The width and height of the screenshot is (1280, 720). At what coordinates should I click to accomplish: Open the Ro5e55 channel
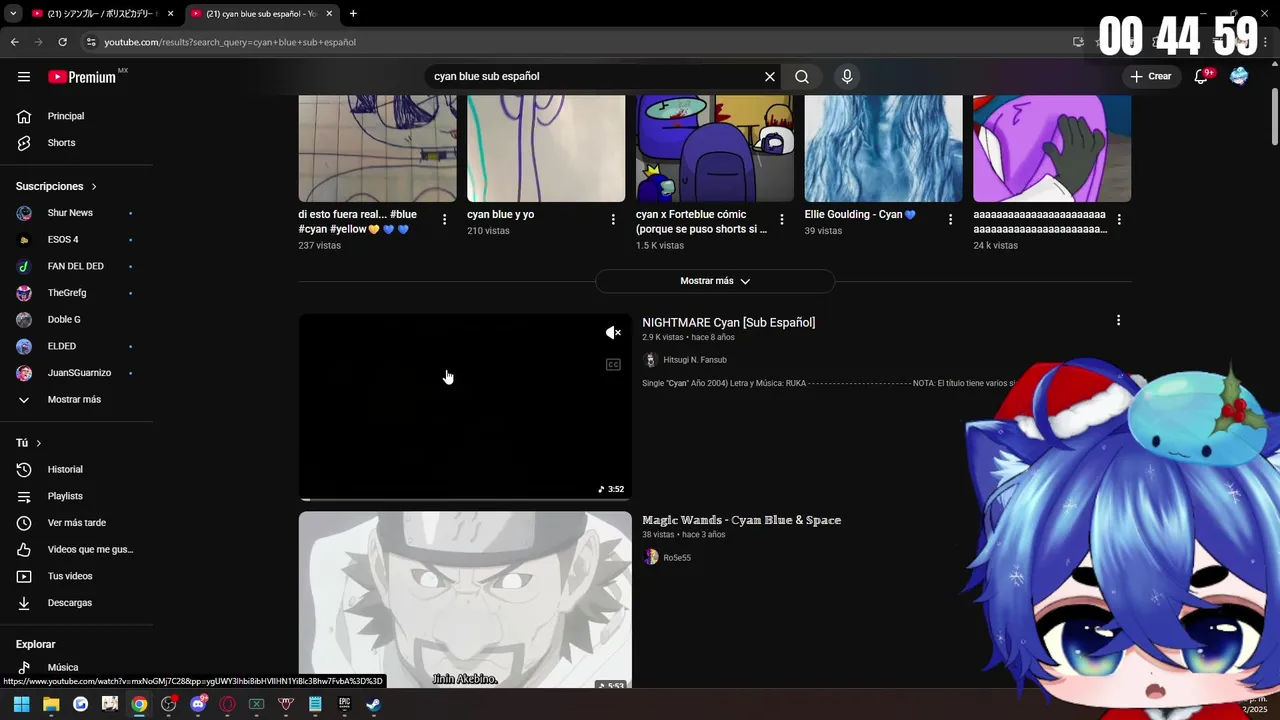tap(677, 558)
